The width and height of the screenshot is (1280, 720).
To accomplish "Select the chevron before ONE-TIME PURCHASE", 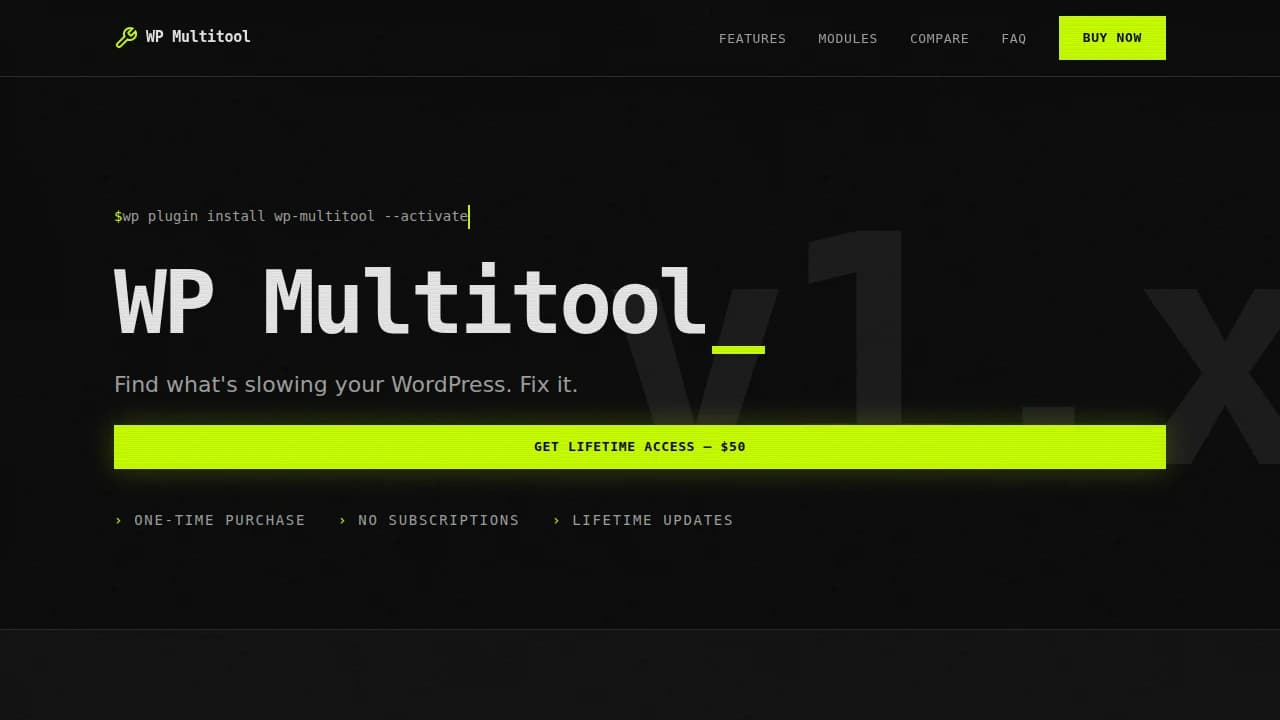I will coord(118,520).
